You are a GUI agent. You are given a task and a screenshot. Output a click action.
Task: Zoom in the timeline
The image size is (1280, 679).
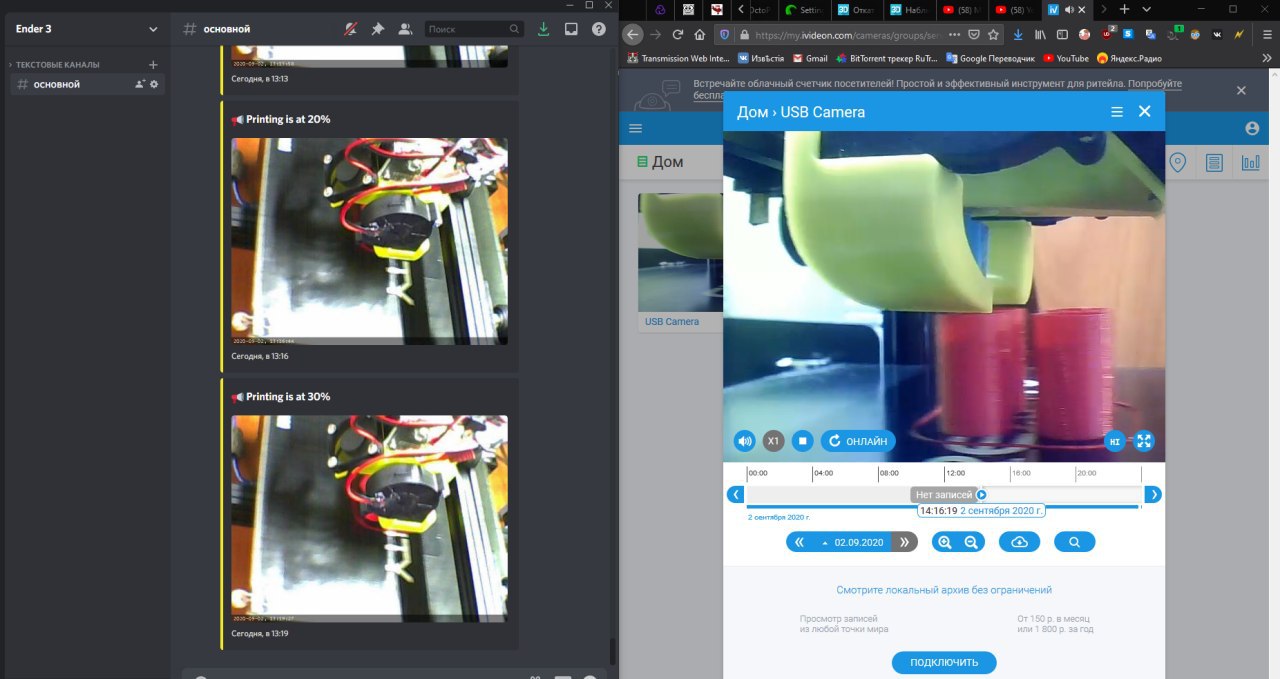tap(945, 542)
